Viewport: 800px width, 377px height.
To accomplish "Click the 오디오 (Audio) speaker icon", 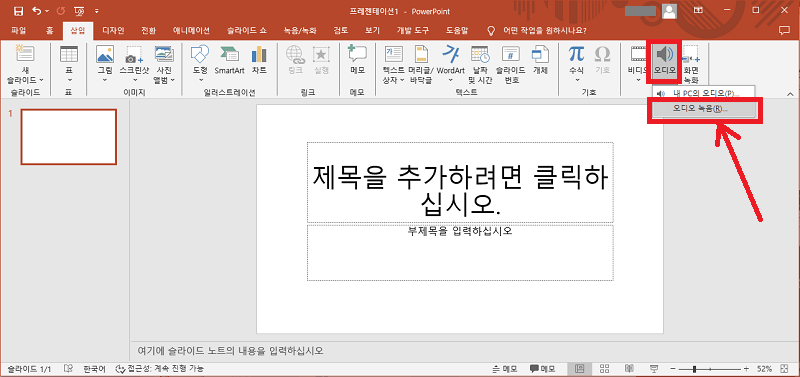I will (665, 54).
